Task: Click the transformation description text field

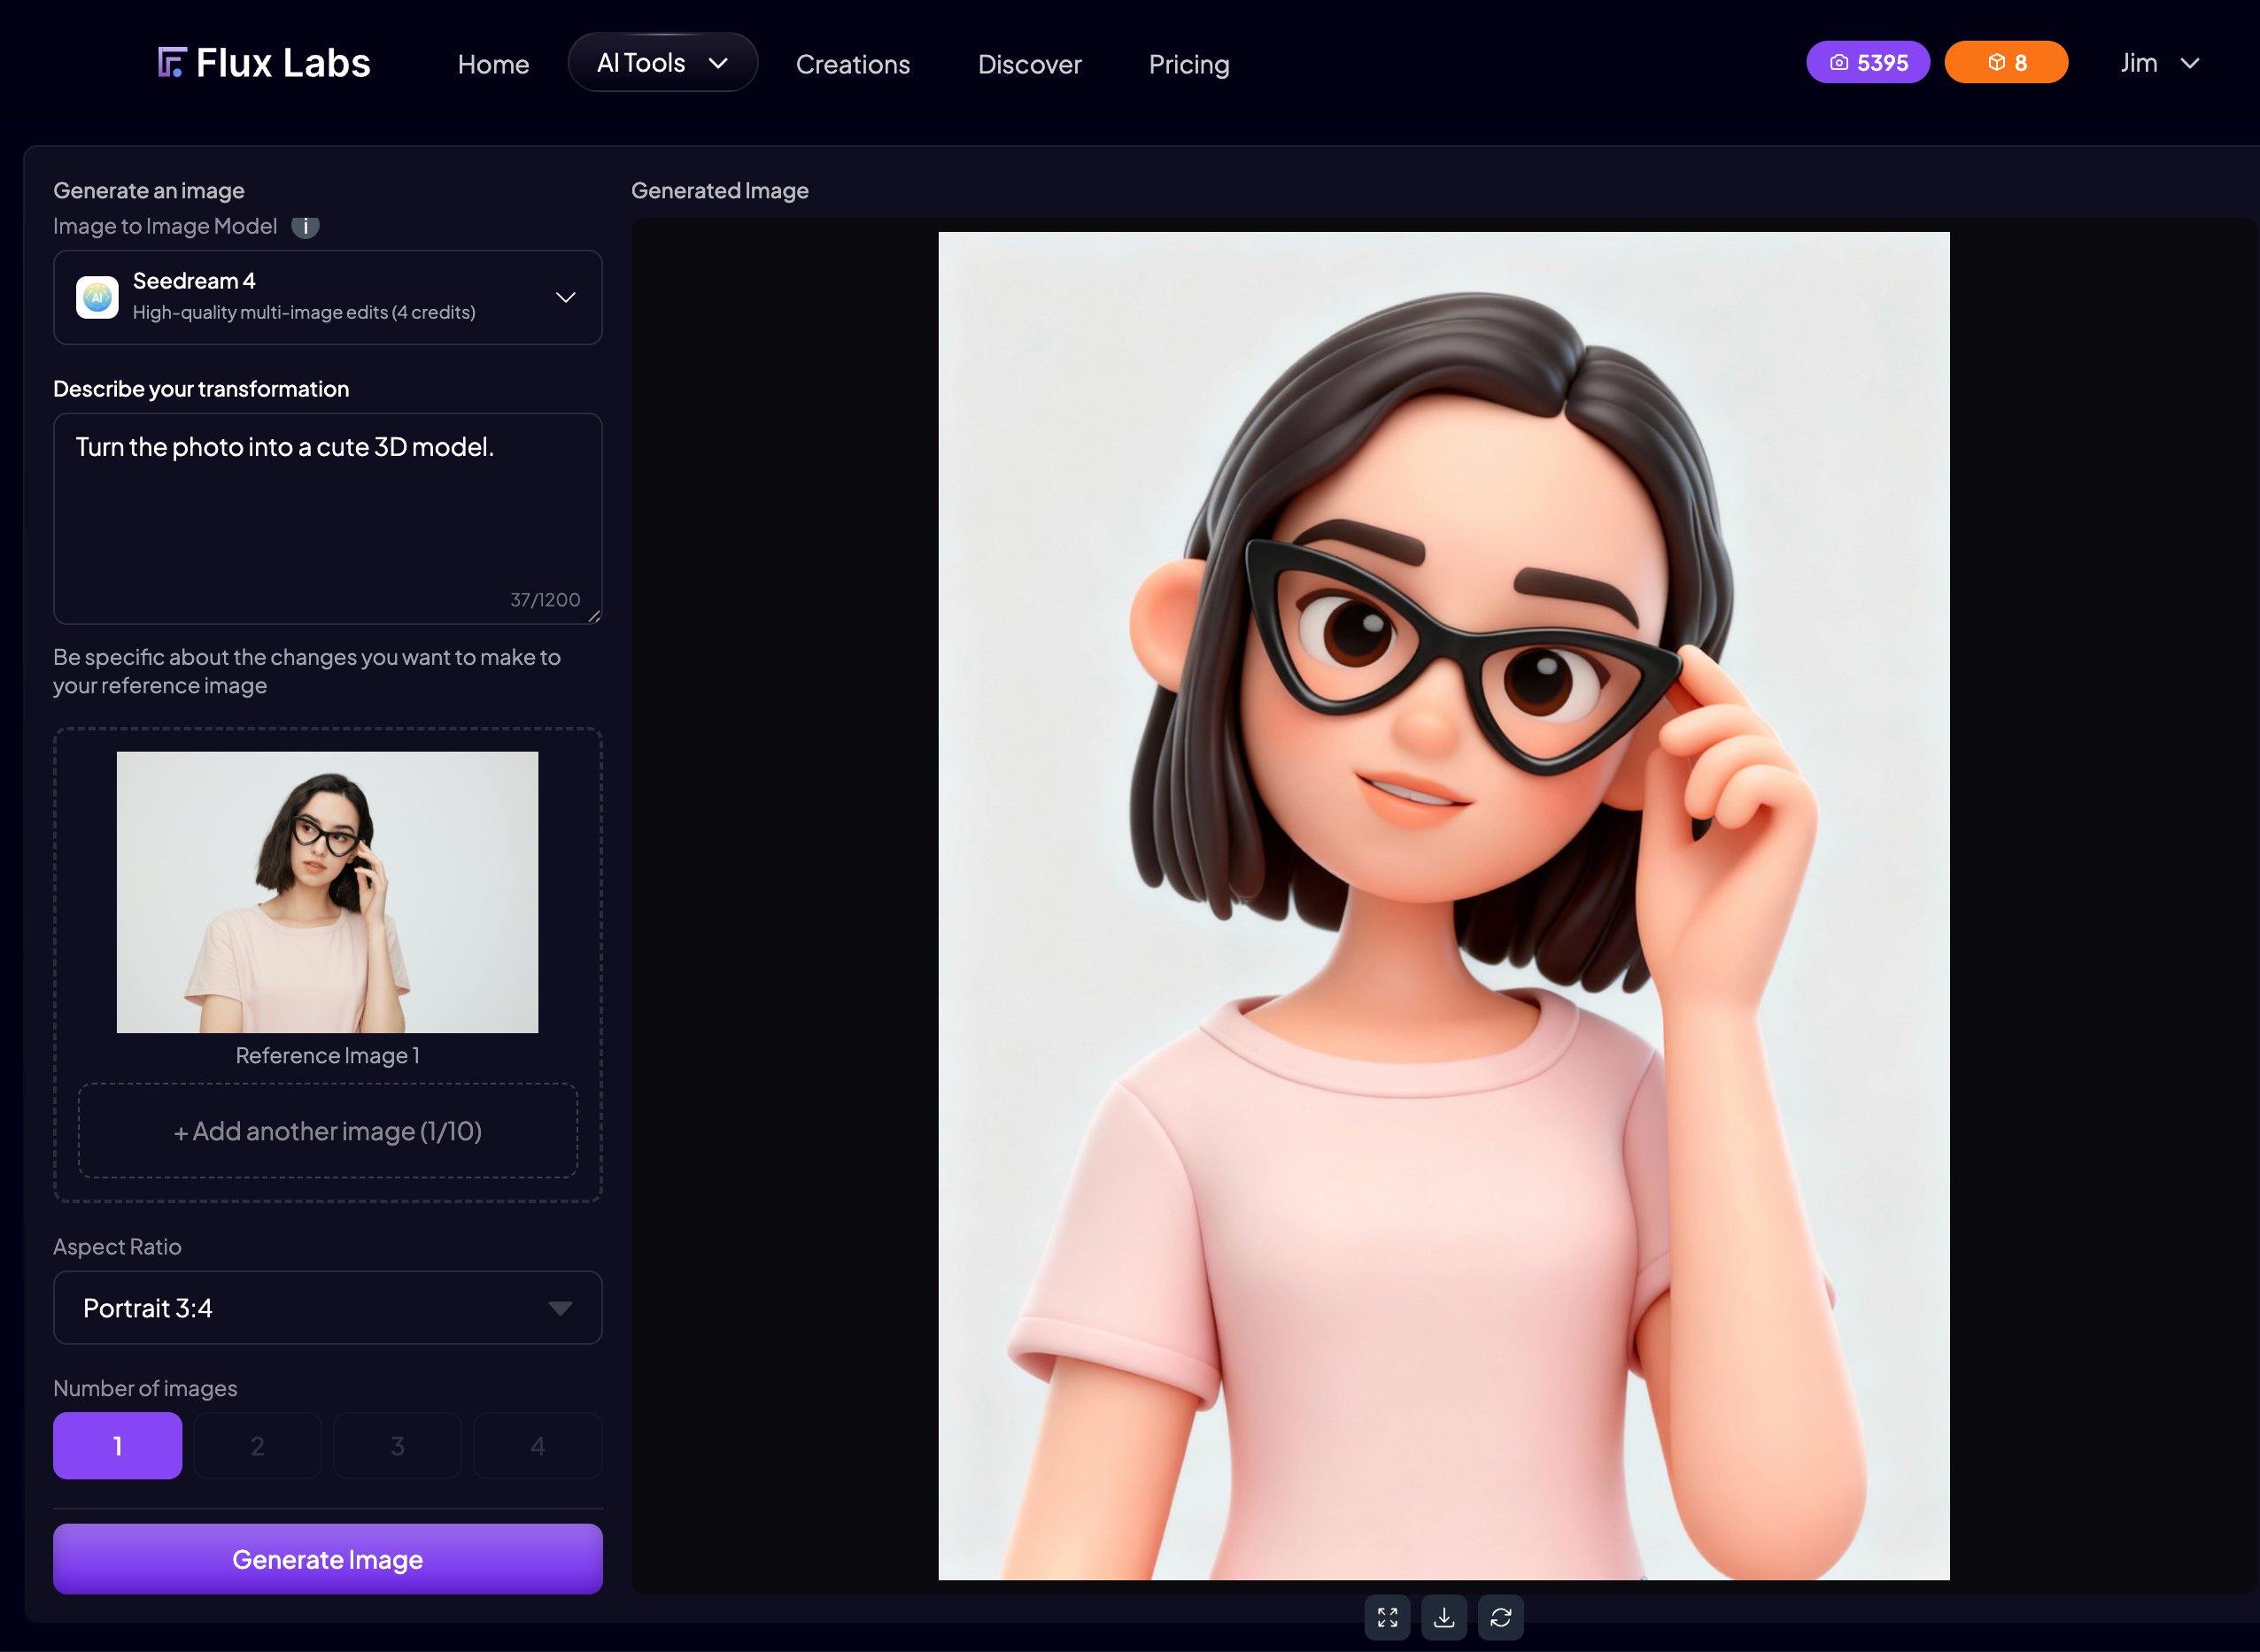Action: [x=327, y=518]
